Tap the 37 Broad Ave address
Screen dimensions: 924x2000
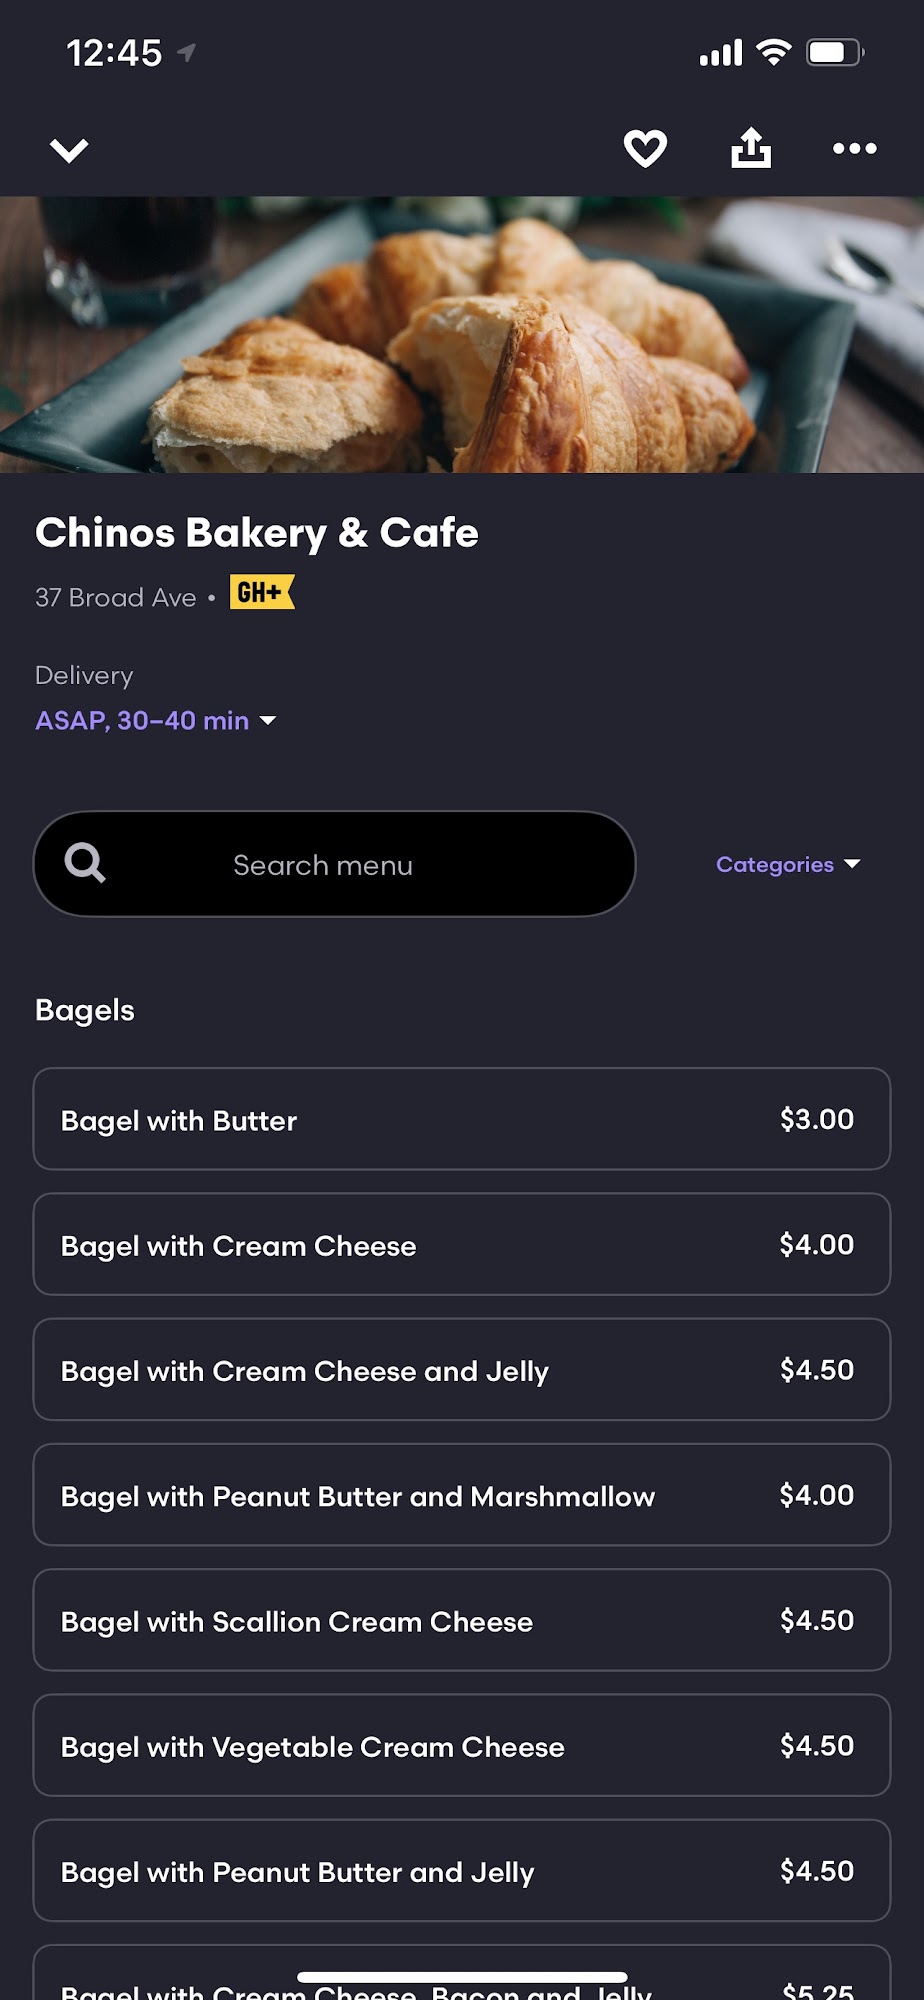[x=116, y=598]
